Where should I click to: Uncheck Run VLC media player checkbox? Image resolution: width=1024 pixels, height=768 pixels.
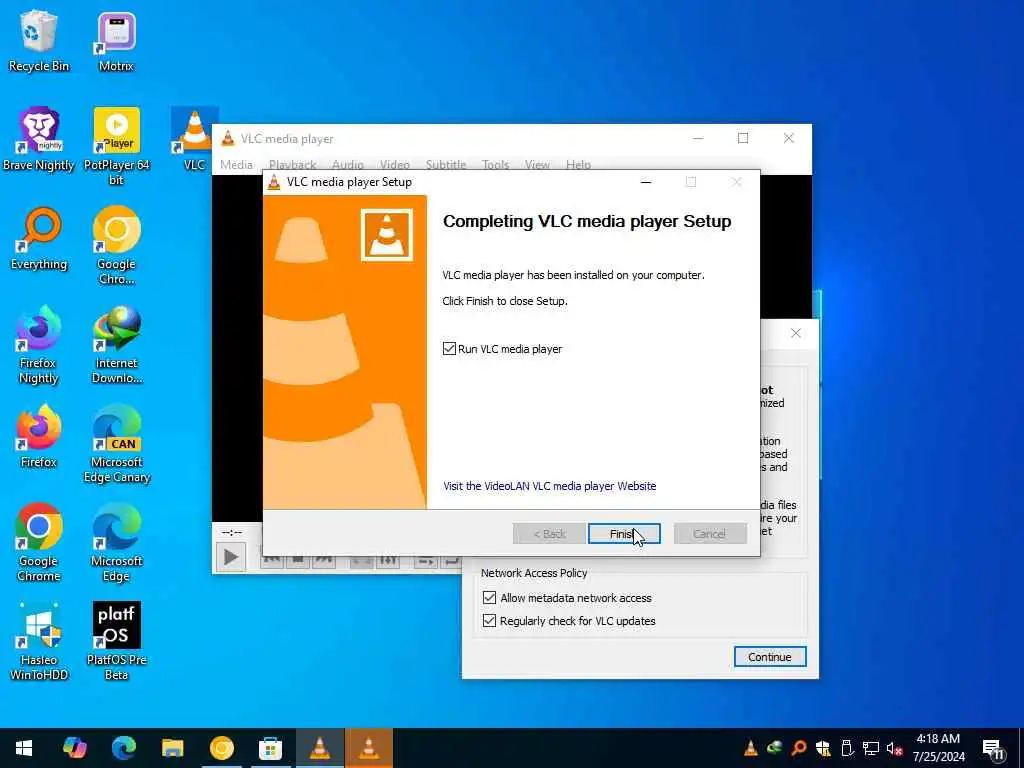[449, 349]
